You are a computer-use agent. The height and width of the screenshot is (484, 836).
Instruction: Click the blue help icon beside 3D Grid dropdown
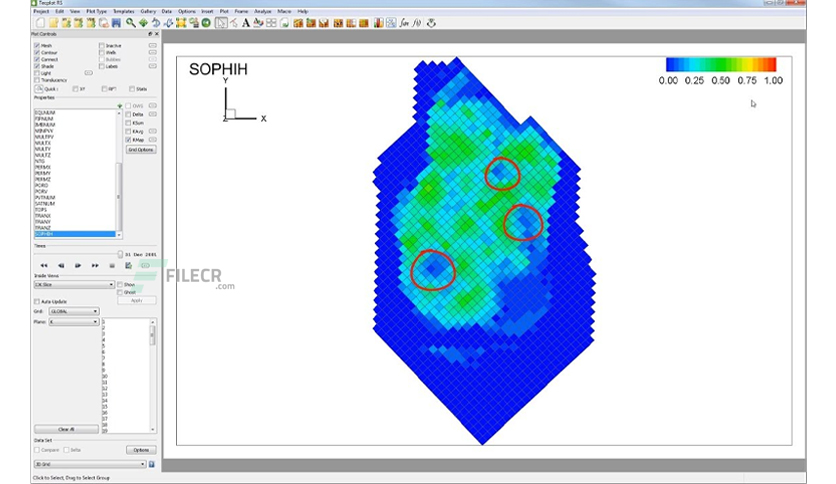tap(151, 464)
